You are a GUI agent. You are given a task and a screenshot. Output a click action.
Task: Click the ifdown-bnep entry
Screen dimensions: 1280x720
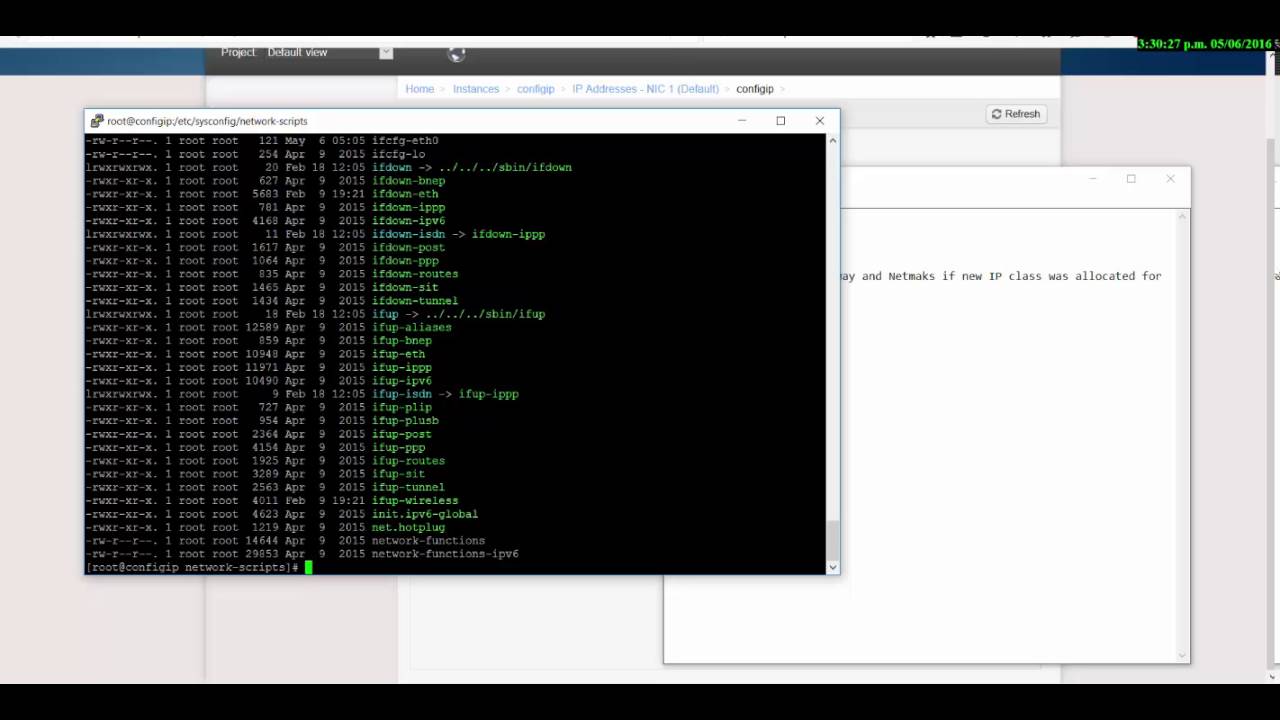pyautogui.click(x=408, y=181)
